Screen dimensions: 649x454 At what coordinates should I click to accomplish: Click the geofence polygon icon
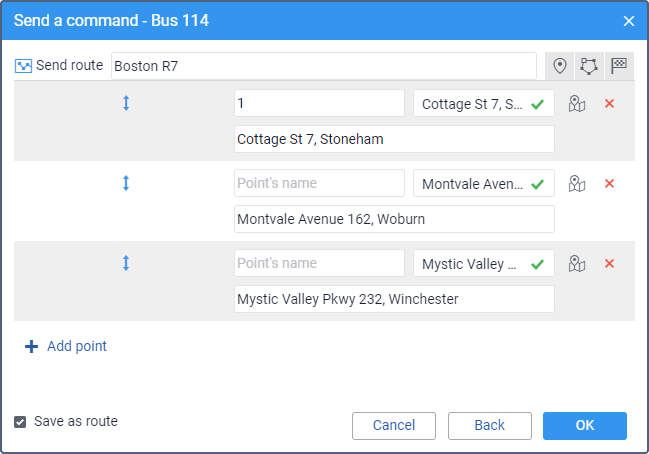(589, 66)
